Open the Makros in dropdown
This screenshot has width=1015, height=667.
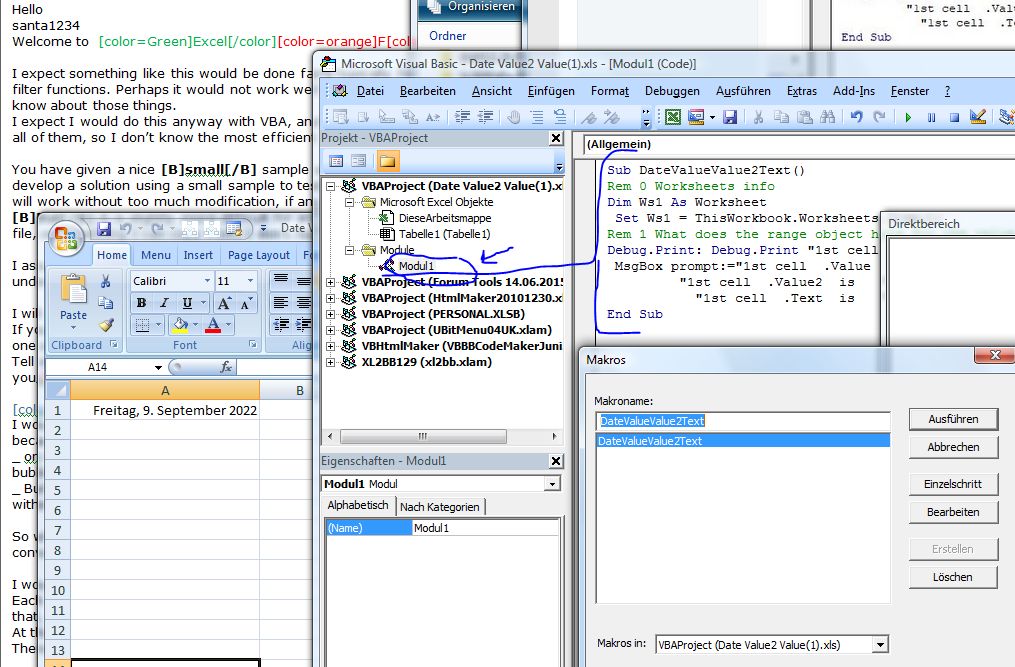point(880,644)
